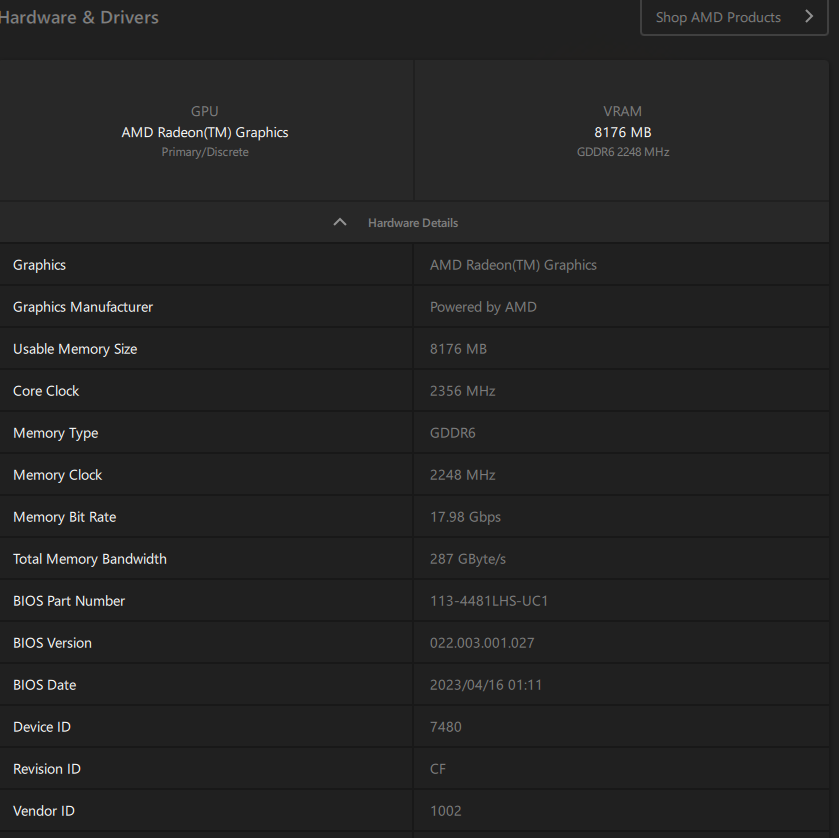Click the Revision ID label
Viewport: 839px width, 838px height.
pos(47,769)
